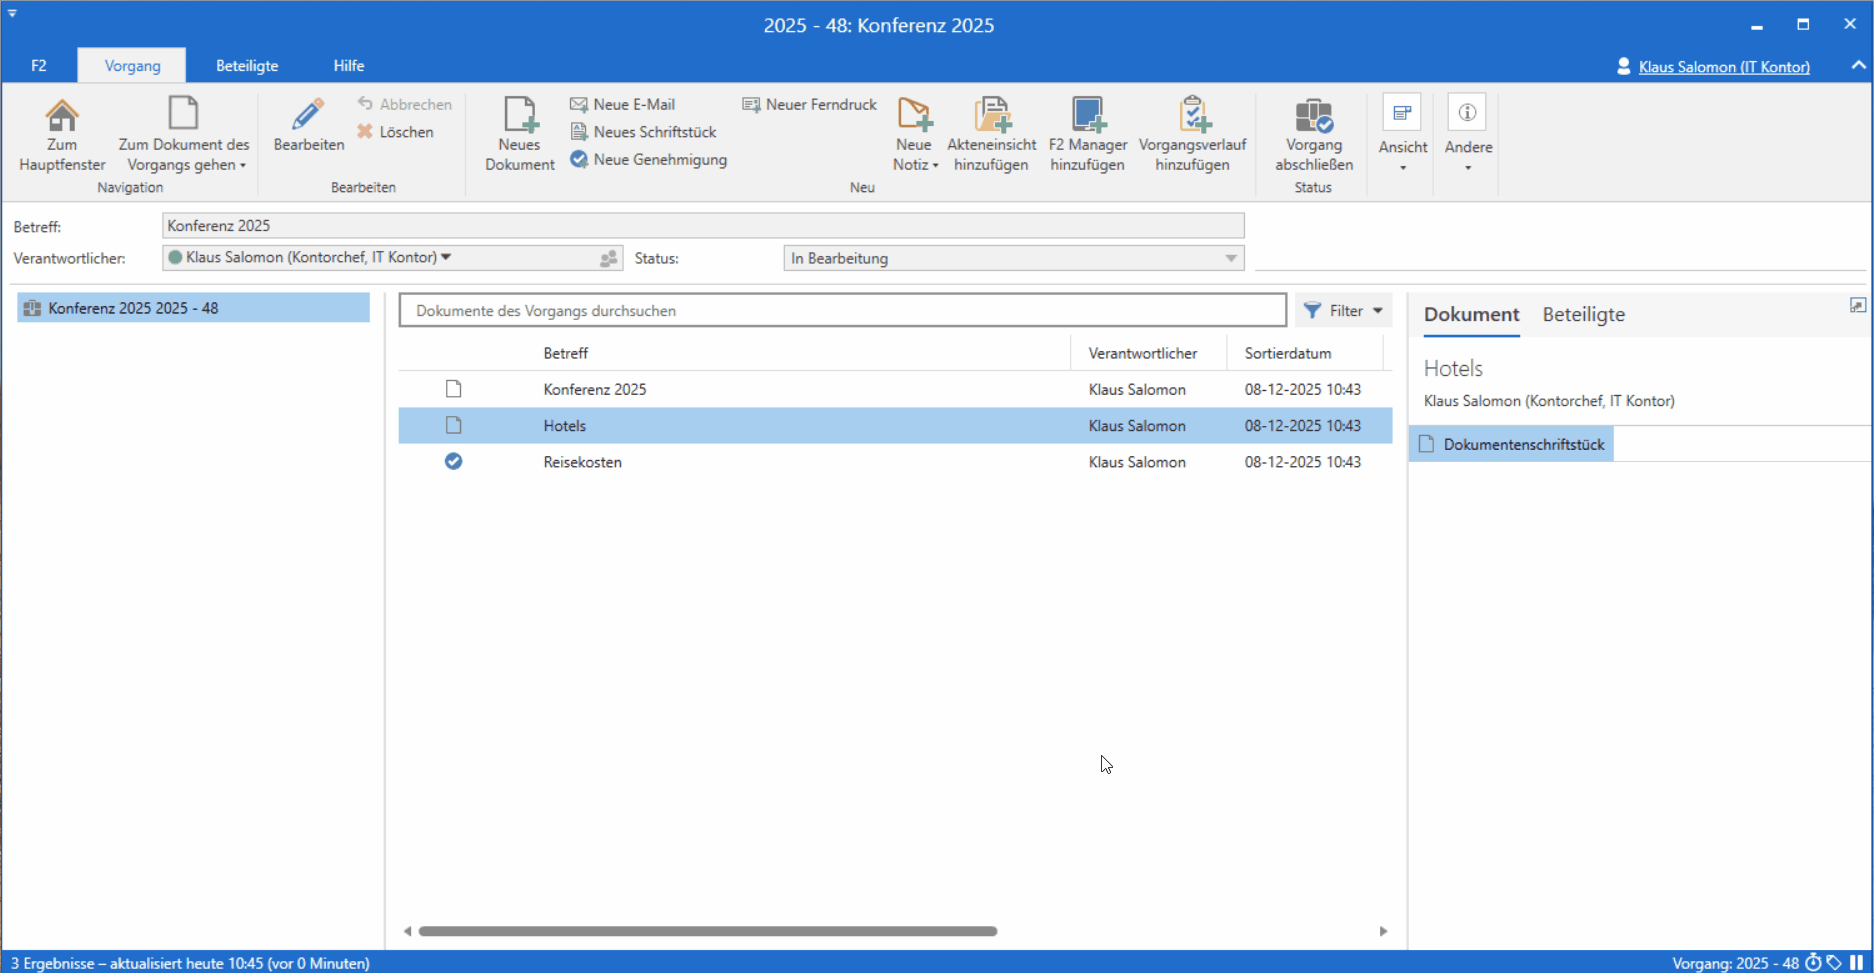The height and width of the screenshot is (973, 1874).
Task: Open the Status dropdown In Bearbeitung
Action: pos(1012,258)
